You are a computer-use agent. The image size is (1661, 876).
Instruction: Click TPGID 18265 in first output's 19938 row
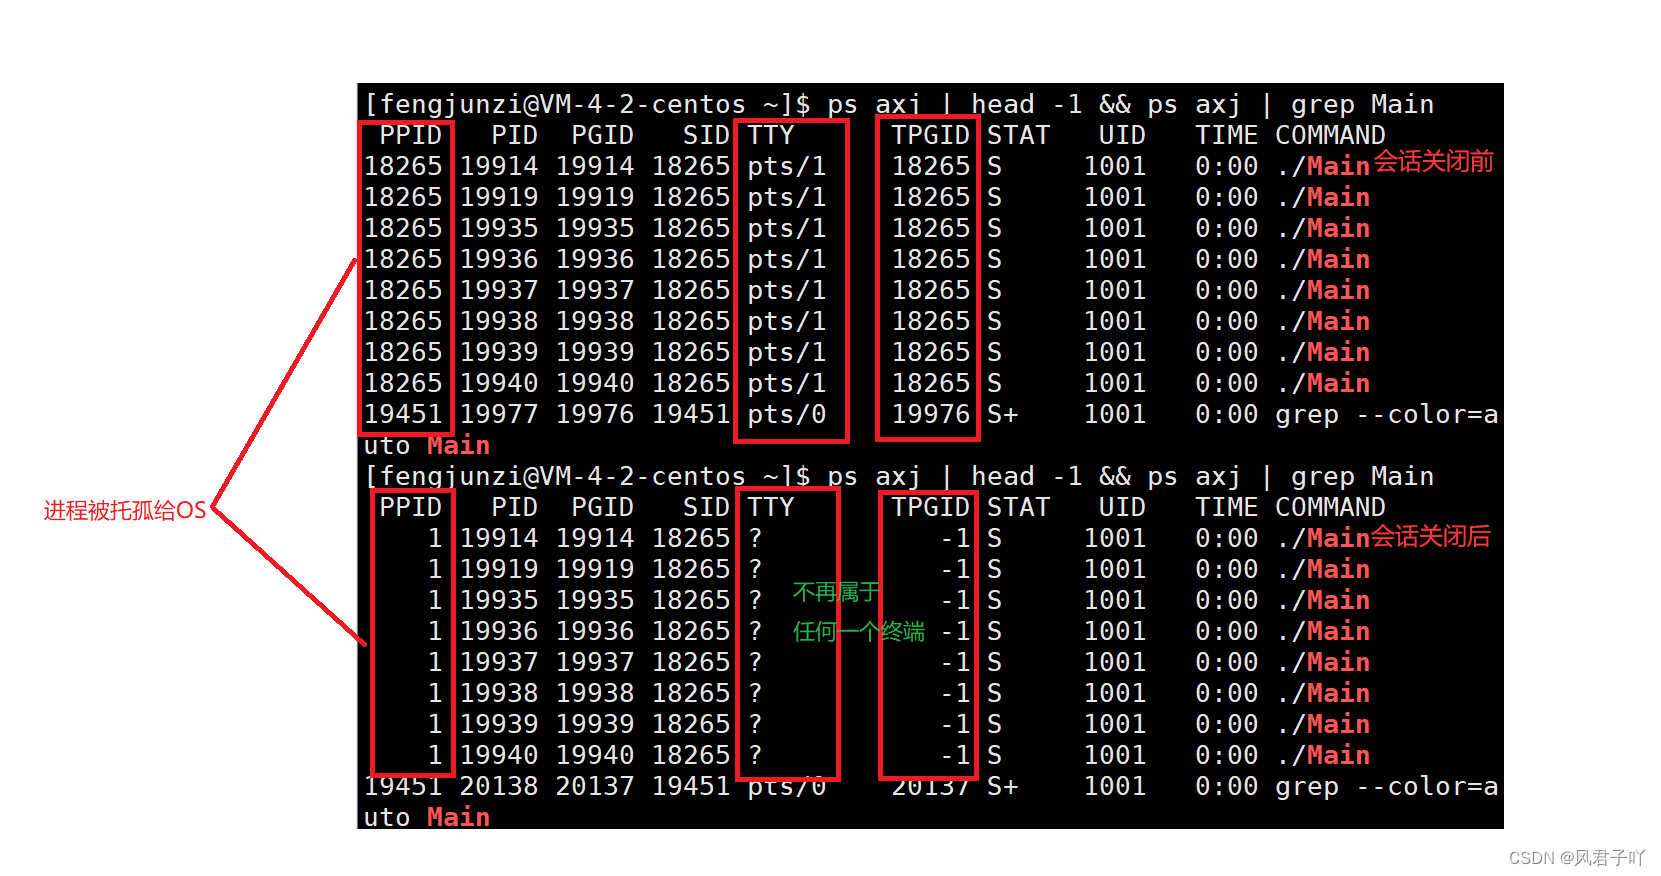(931, 321)
